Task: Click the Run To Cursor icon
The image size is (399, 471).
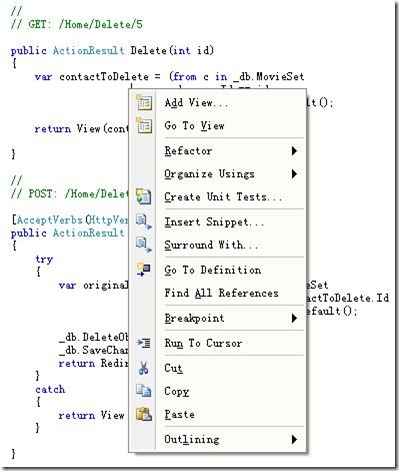Action: point(144,343)
